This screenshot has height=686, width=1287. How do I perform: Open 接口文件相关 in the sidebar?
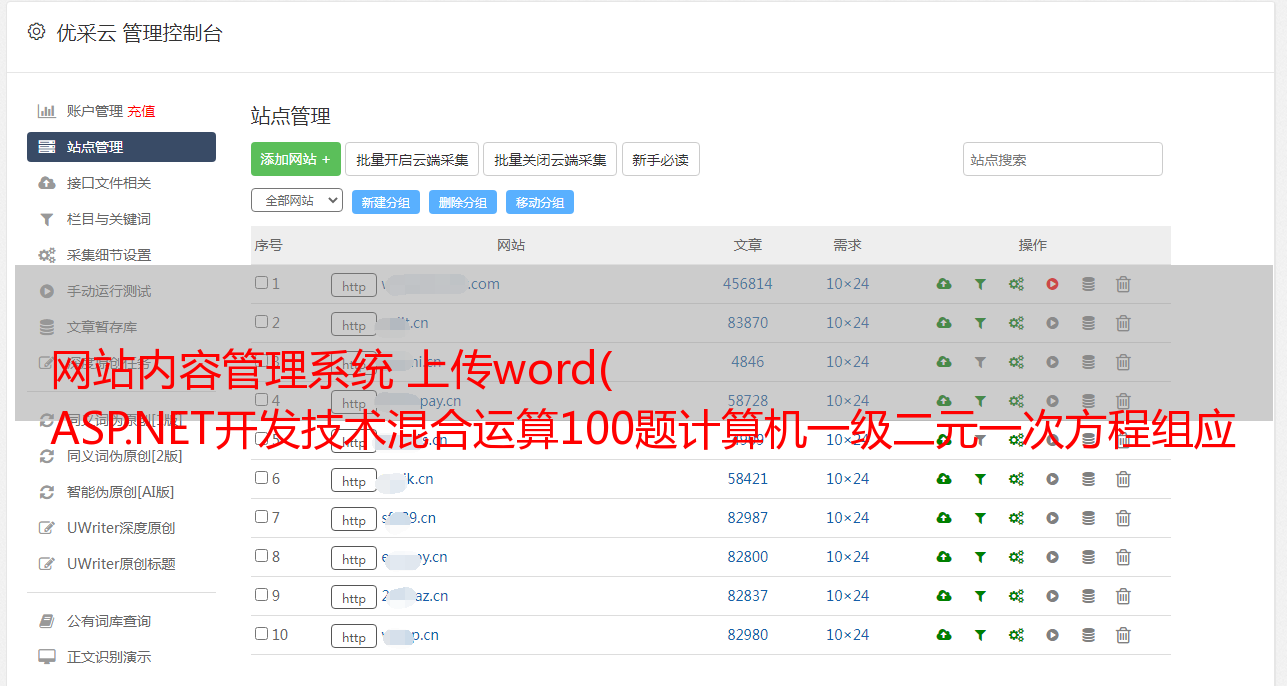pos(109,183)
